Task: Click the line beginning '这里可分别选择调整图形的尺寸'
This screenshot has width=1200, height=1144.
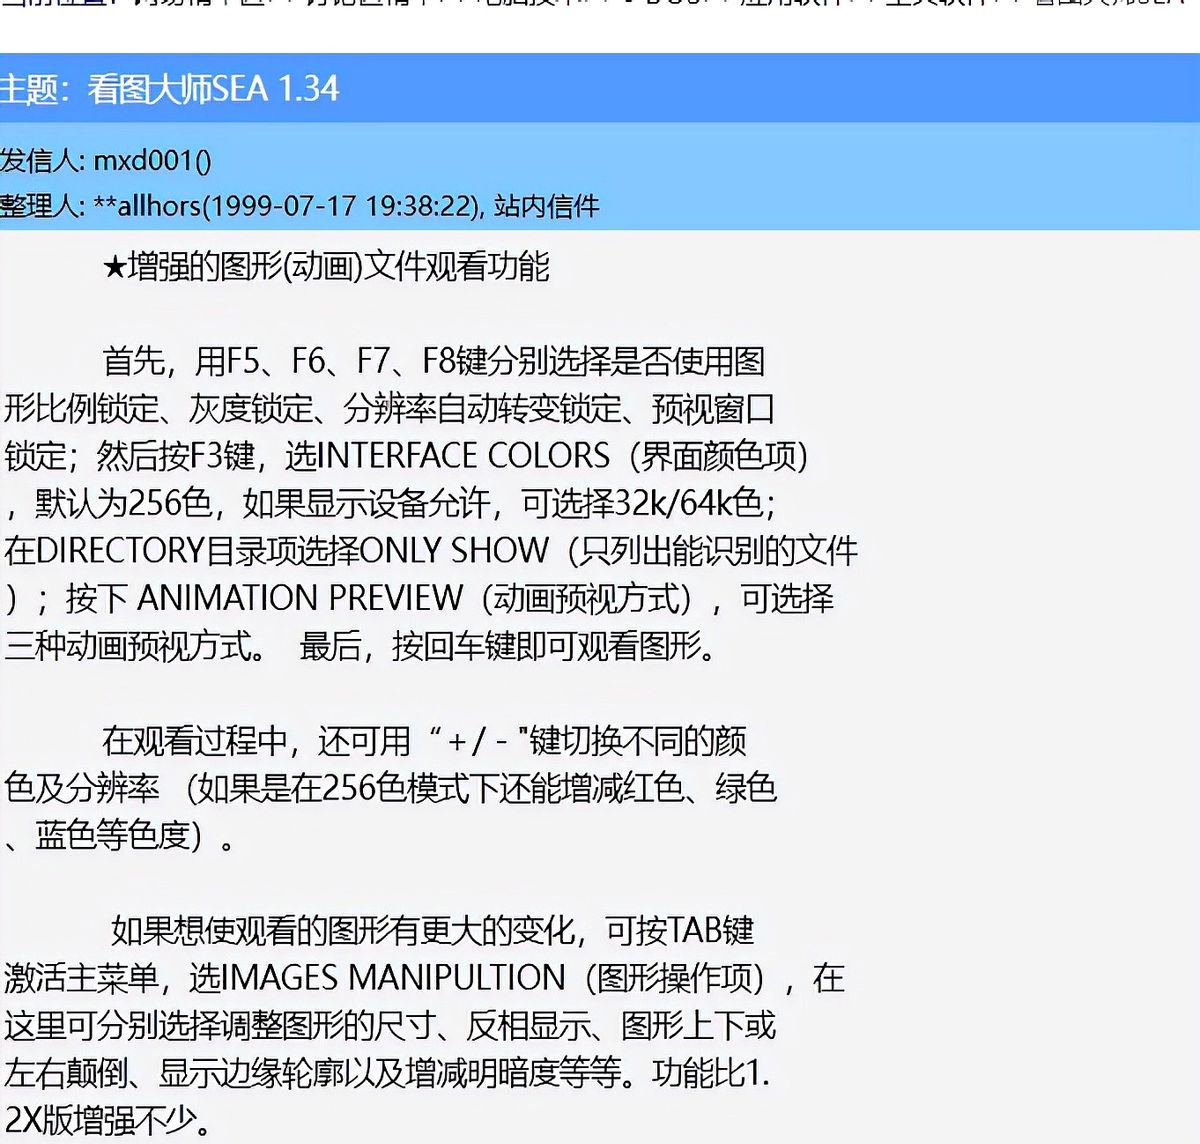Action: point(390,1025)
